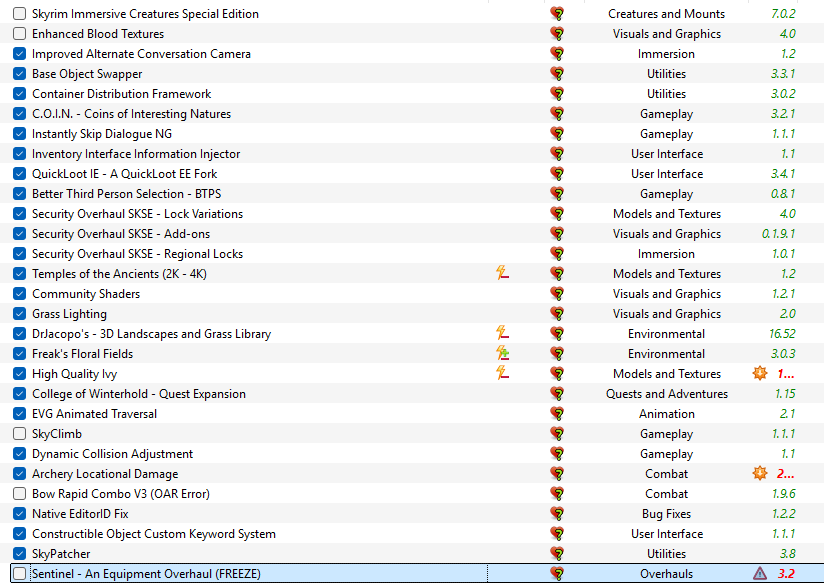Select College of Winterhold - Quest Expansion name

[x=139, y=394]
